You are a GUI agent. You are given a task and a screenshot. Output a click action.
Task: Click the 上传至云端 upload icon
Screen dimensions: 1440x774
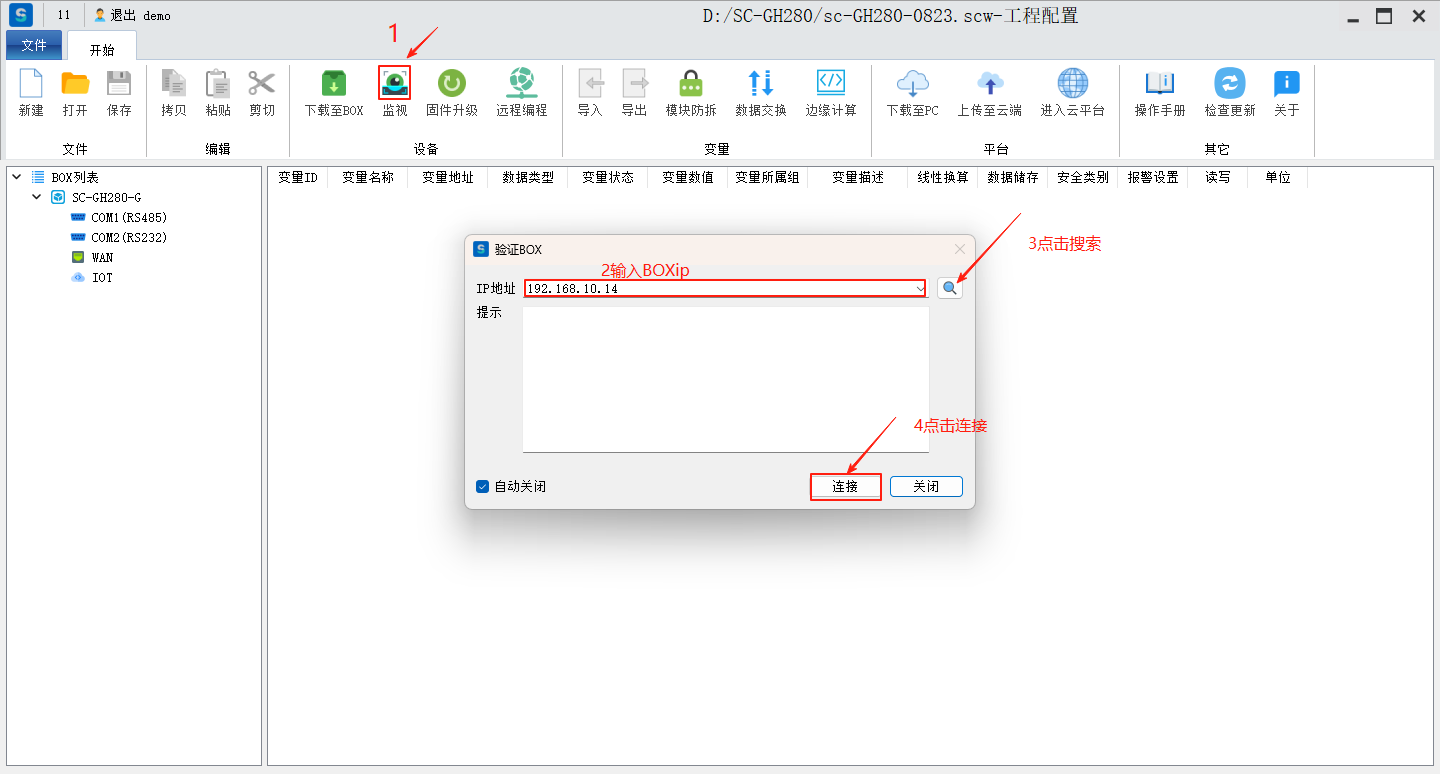point(989,84)
